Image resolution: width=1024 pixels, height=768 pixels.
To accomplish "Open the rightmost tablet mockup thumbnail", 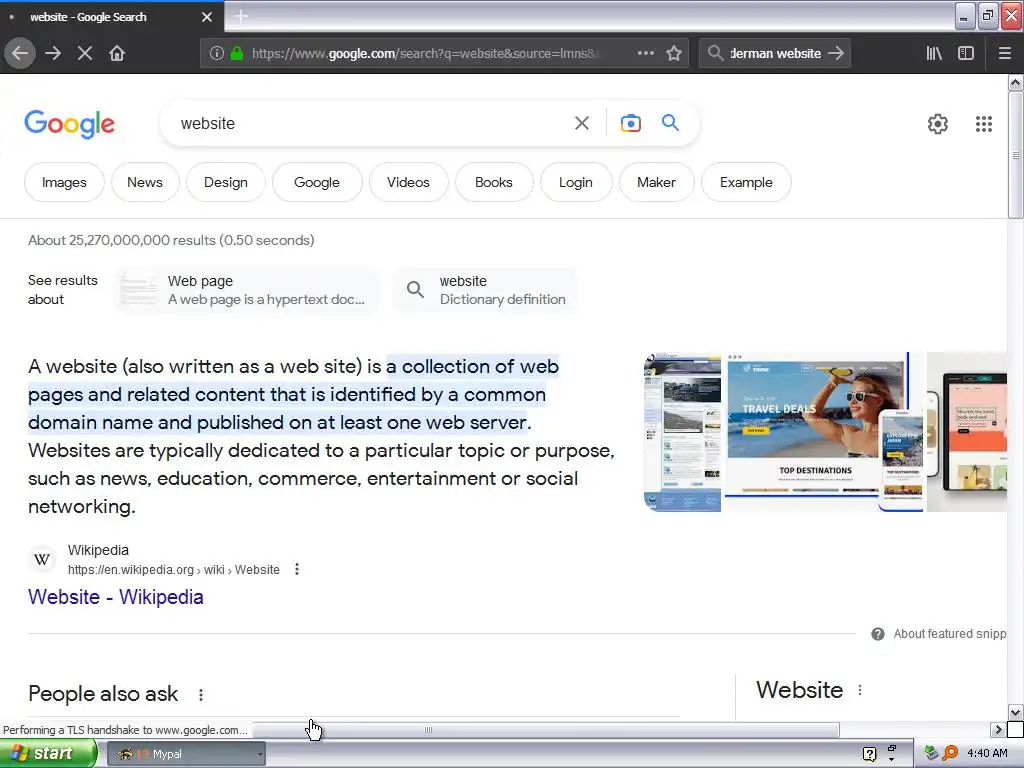I will pyautogui.click(x=967, y=432).
